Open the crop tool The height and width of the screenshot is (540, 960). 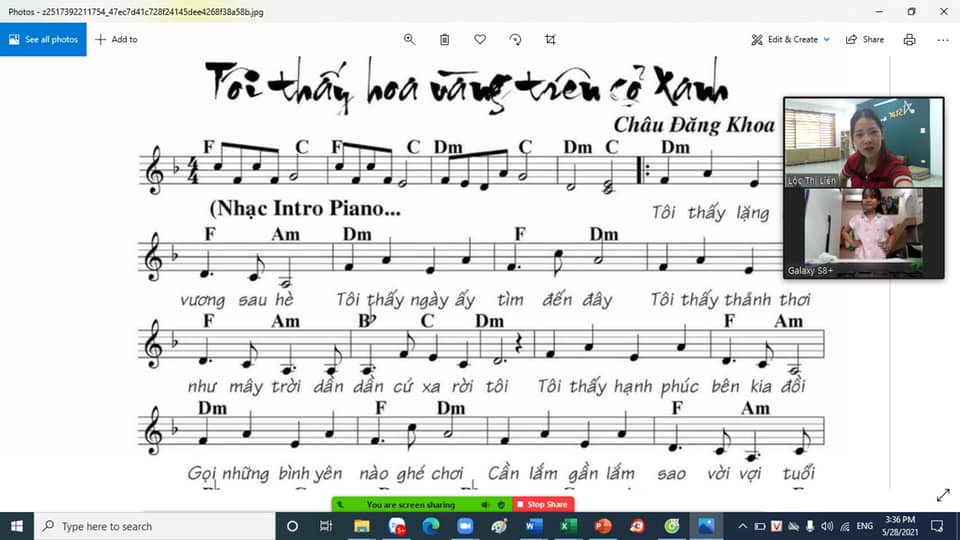click(x=550, y=39)
